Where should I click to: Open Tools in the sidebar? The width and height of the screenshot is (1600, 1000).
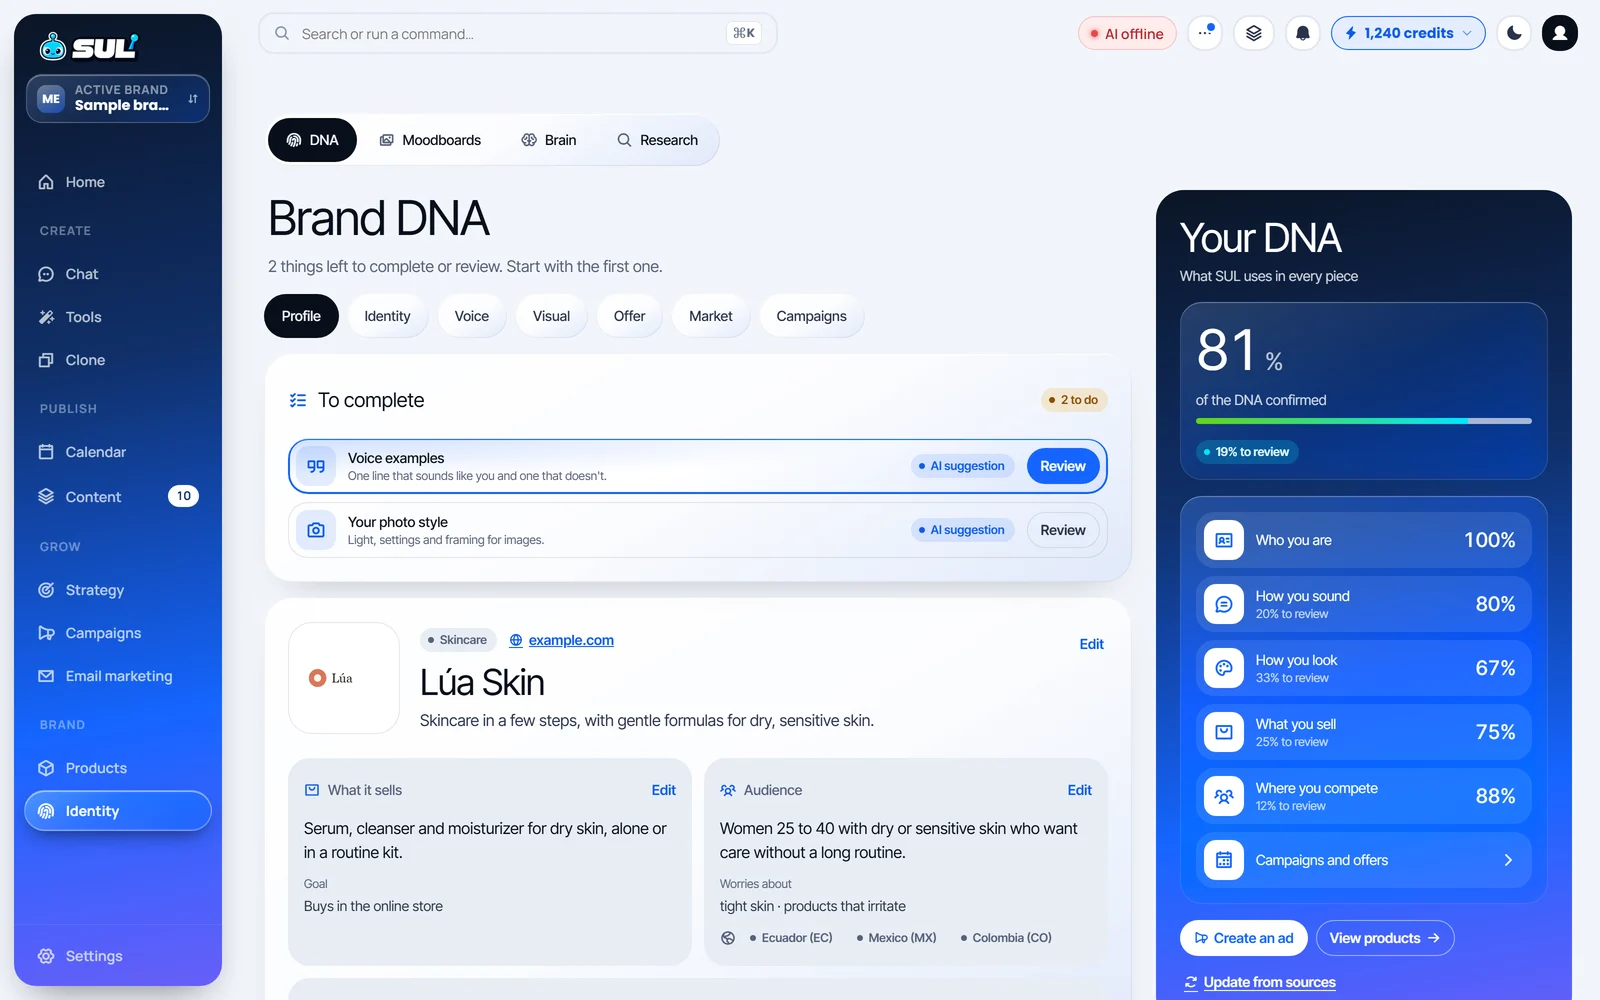118,317
